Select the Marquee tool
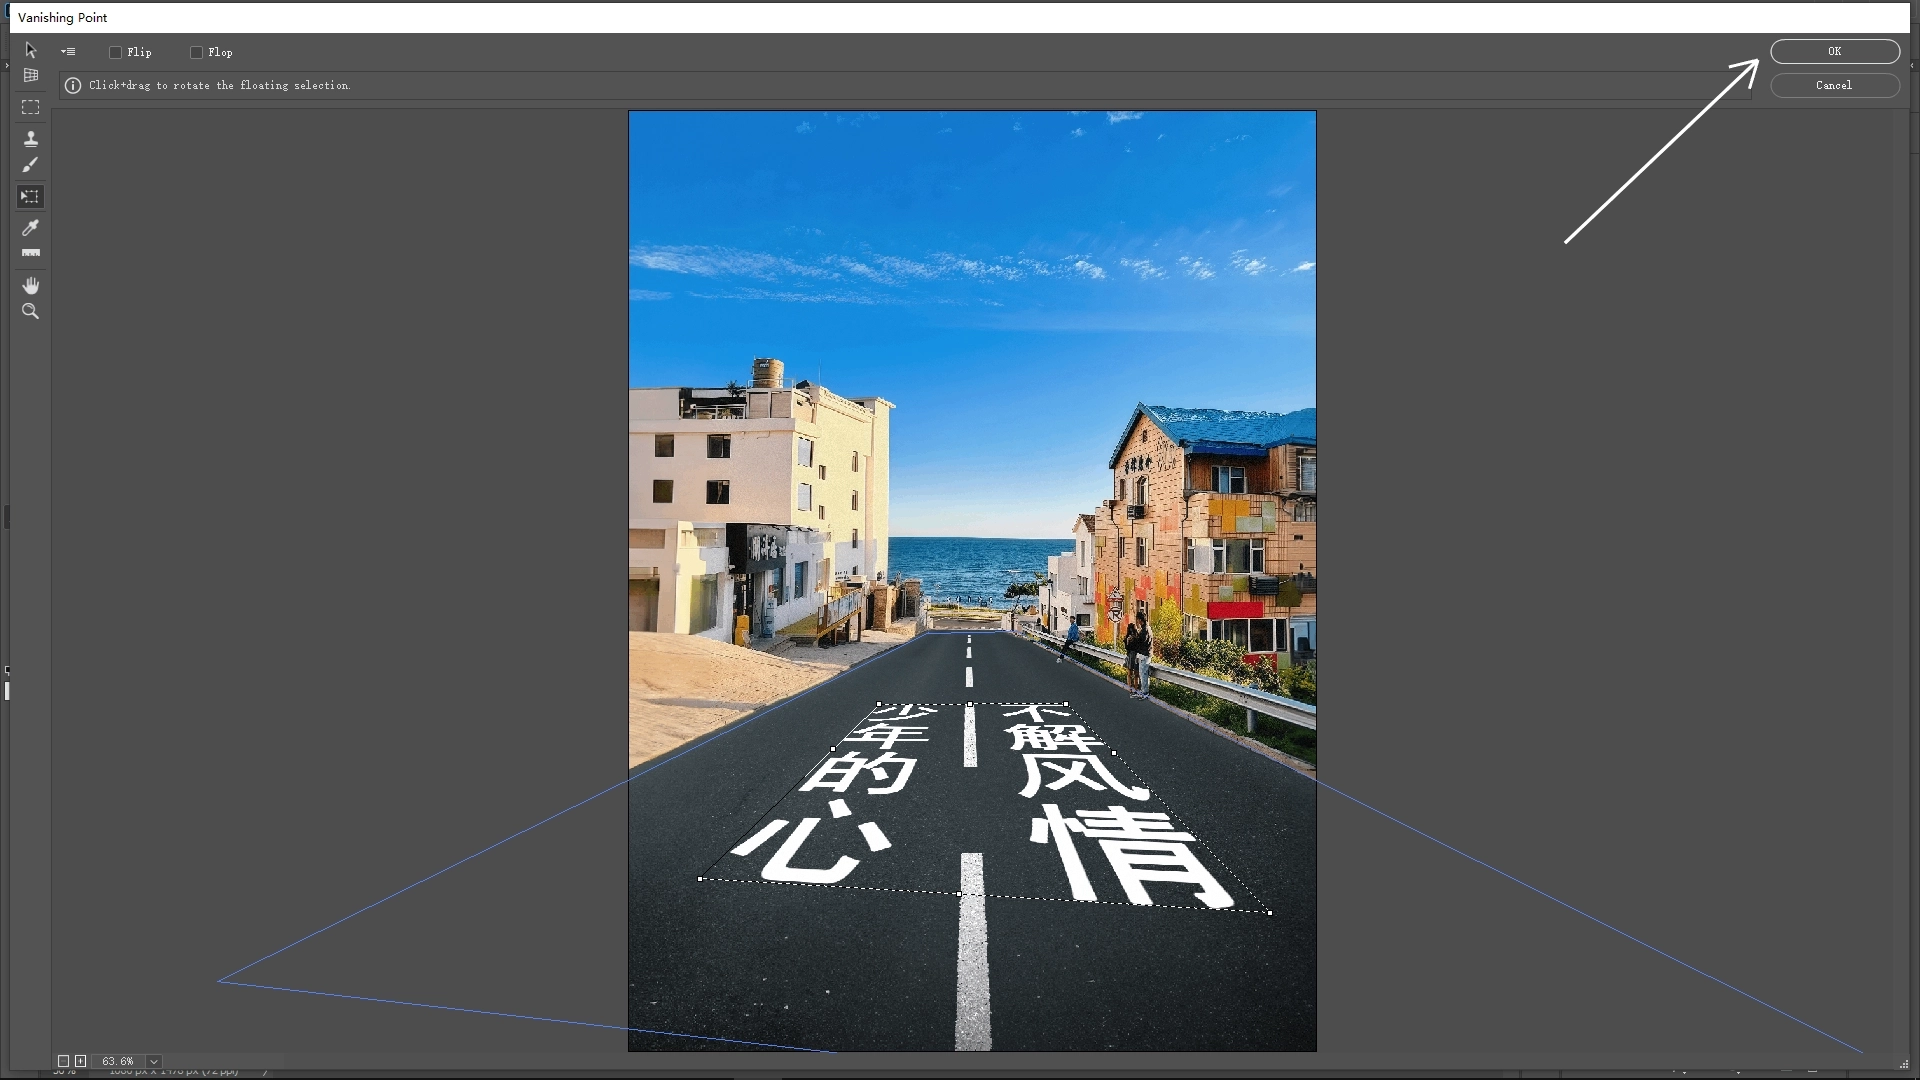1920x1080 pixels. 30,107
